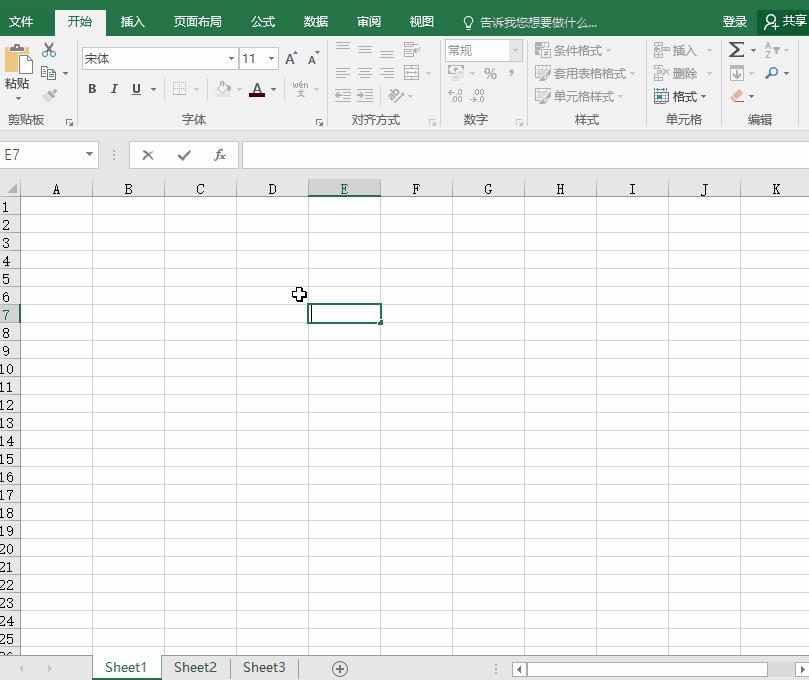The image size is (809, 680).
Task: Click the AutoSum Σ icon
Action: (x=735, y=49)
